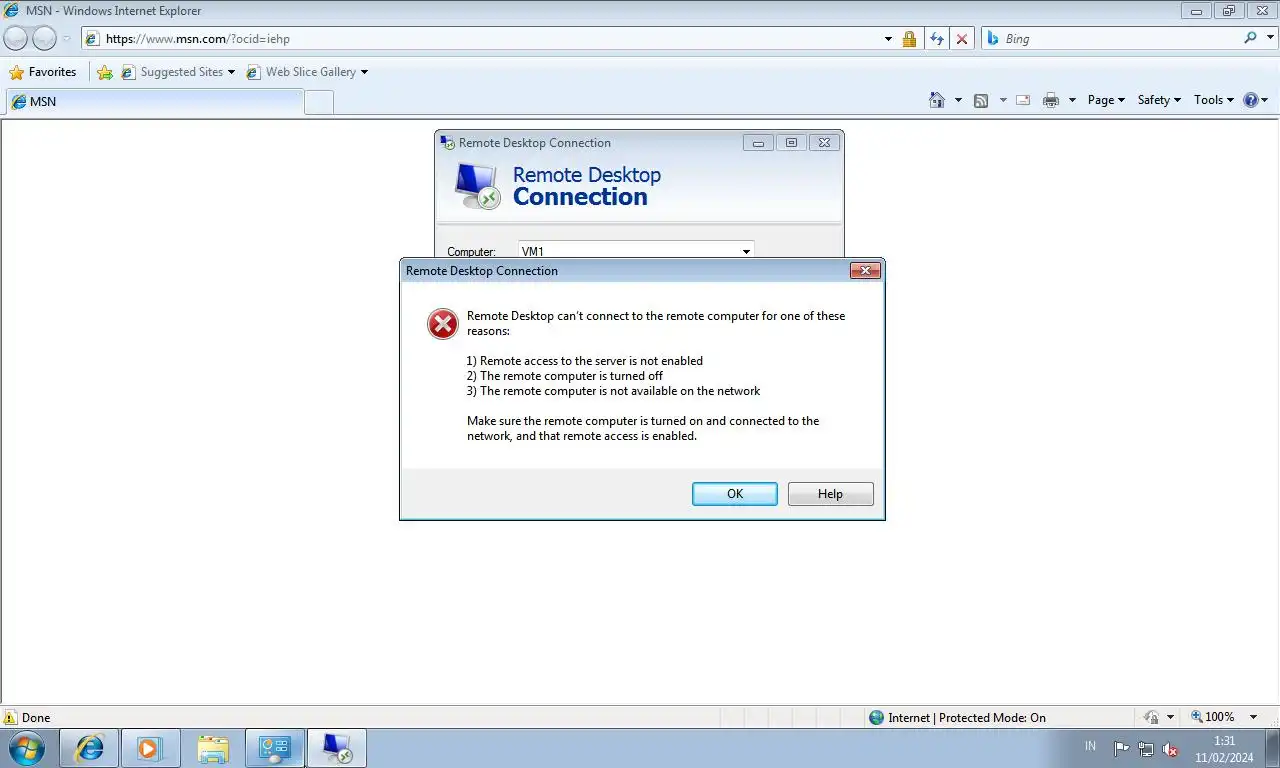Select the MSN tab
Viewport: 1280px width, 768px height.
point(154,102)
